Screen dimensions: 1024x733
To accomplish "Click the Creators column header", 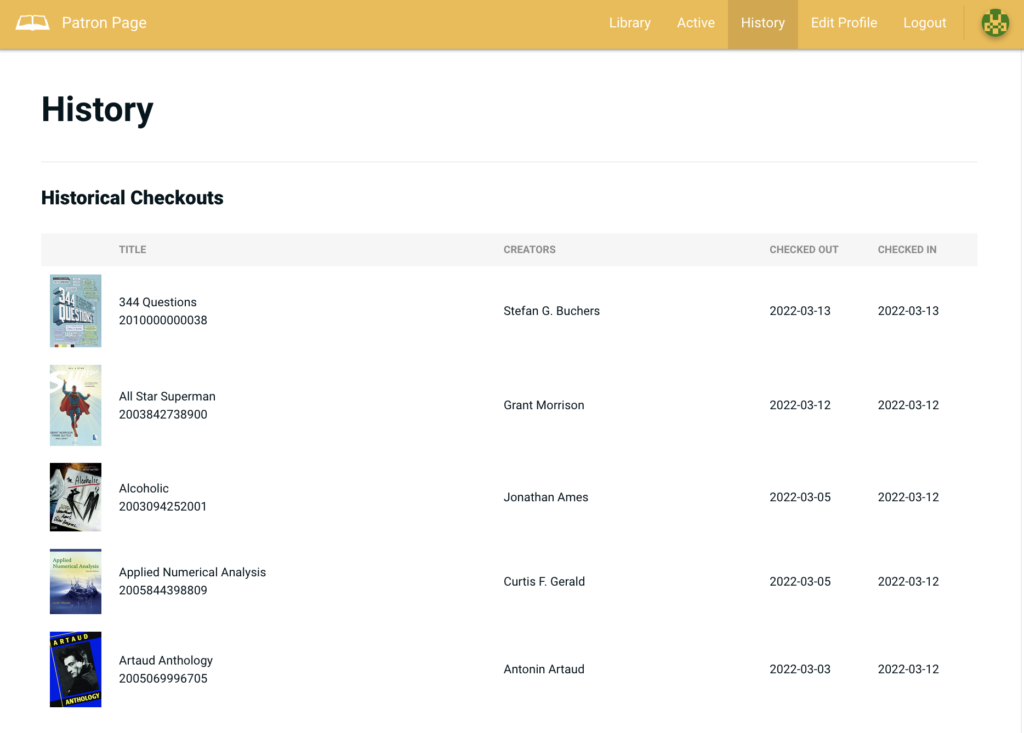I will (529, 249).
